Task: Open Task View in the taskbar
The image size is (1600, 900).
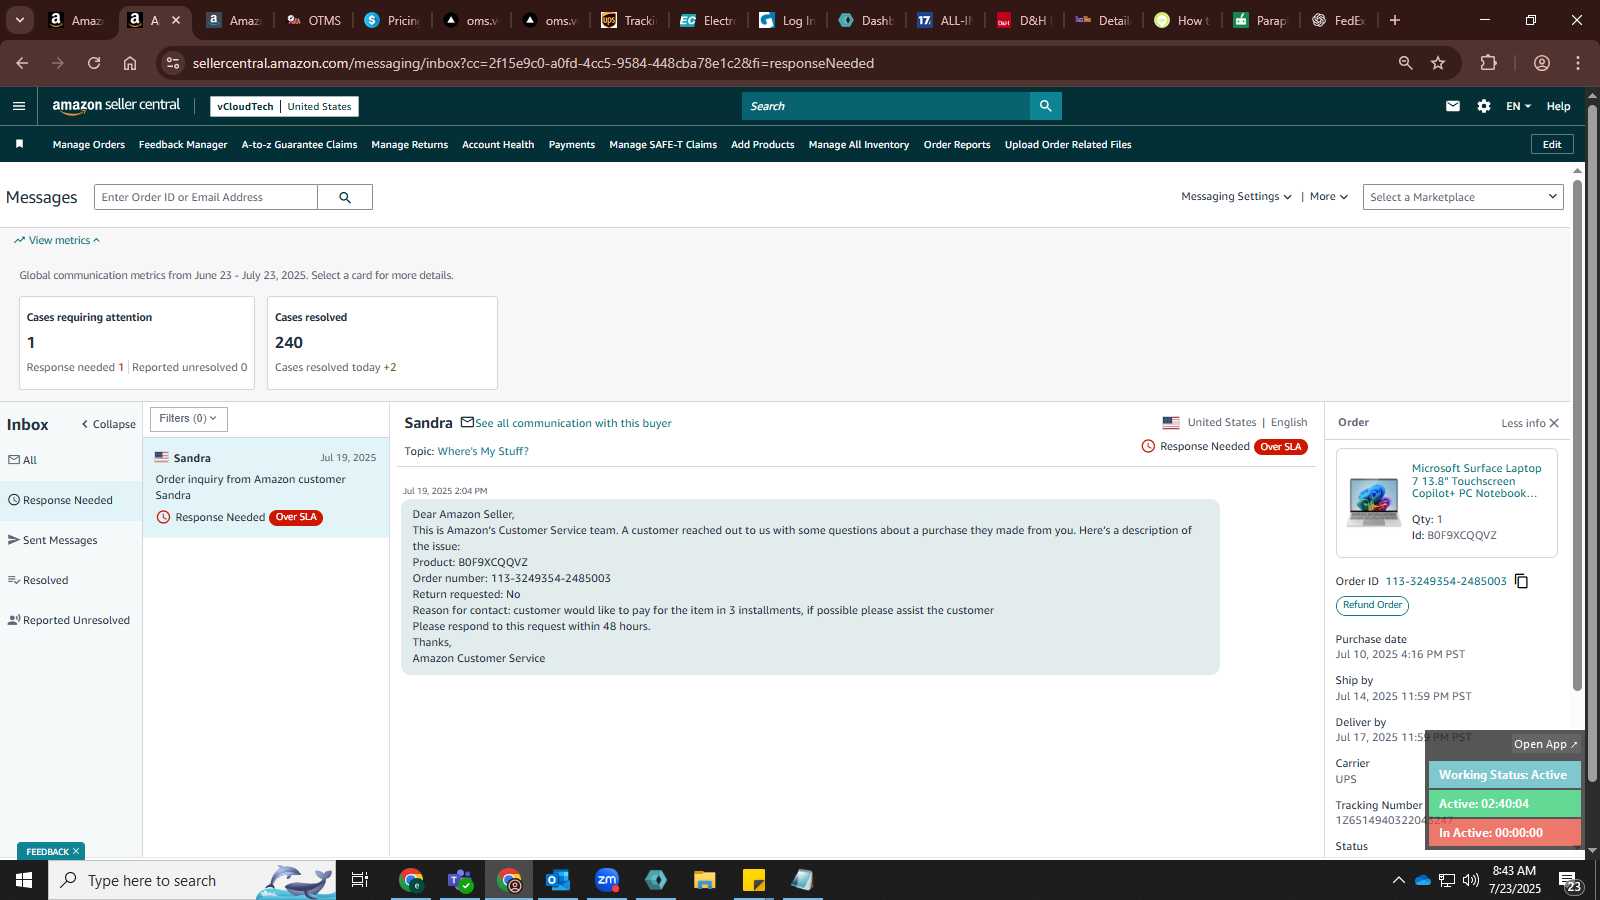Action: tap(360, 880)
